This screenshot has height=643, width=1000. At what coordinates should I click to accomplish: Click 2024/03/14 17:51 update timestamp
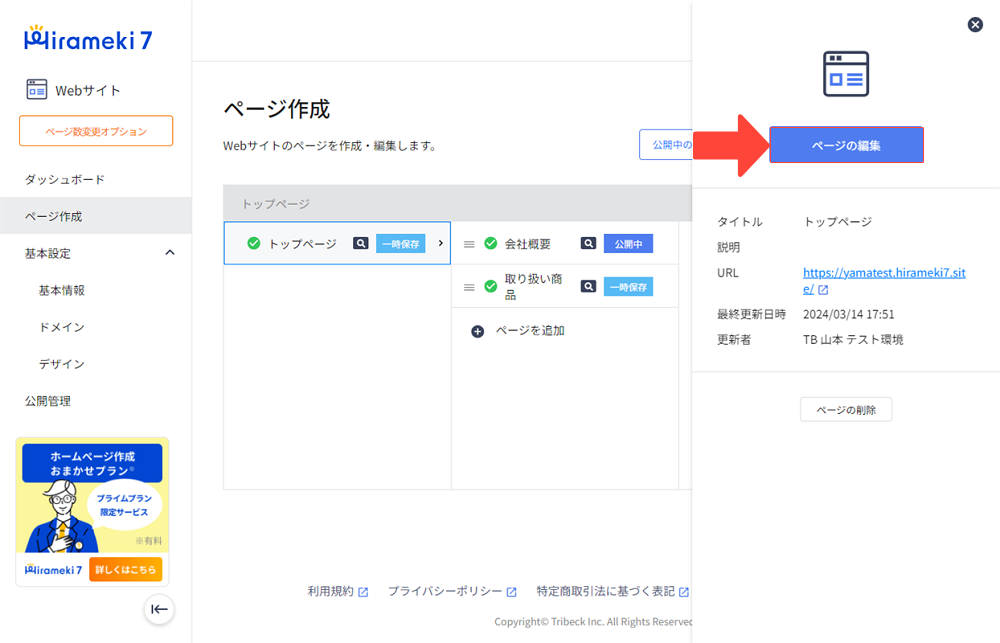pyautogui.click(x=848, y=314)
